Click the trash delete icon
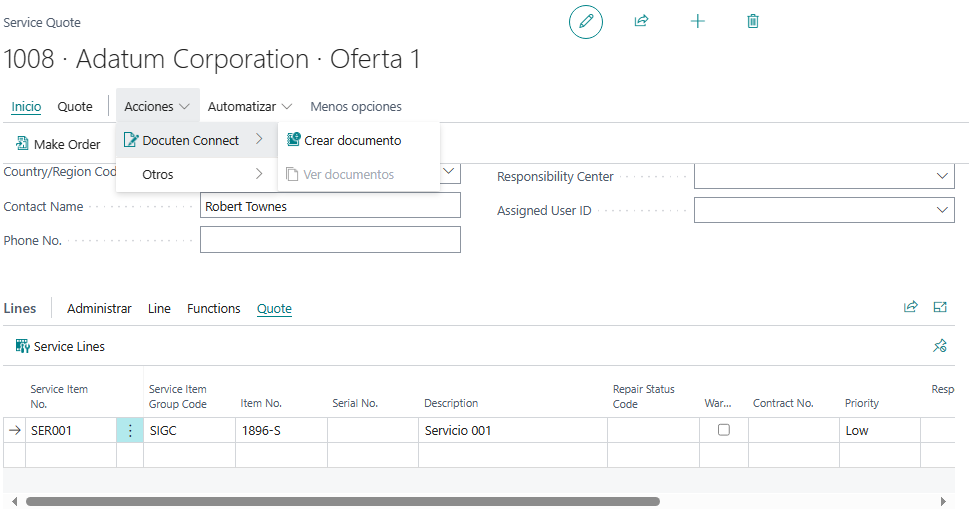The image size is (969, 520). (x=753, y=21)
